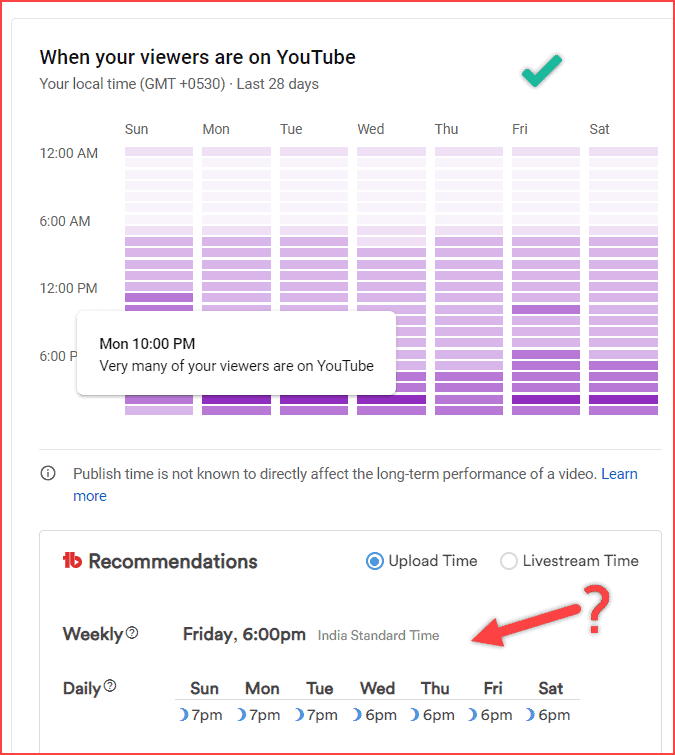This screenshot has width=675, height=755.
Task: Click the green checkmark icon
Action: coord(542,71)
